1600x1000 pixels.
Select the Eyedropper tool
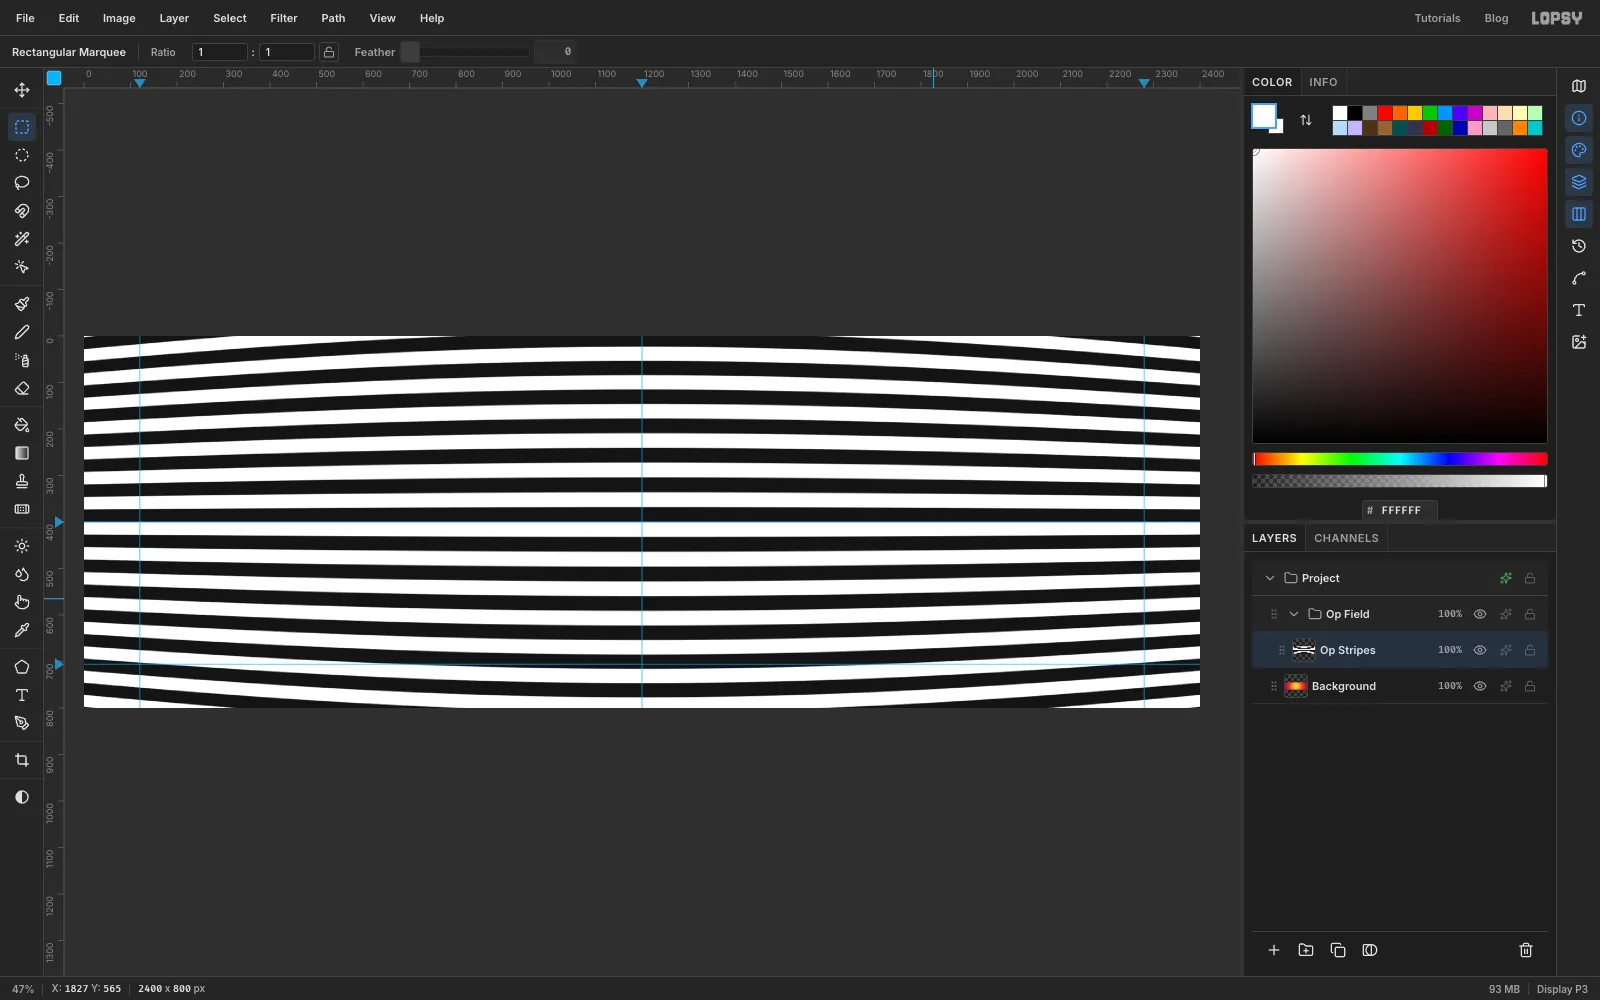pyautogui.click(x=22, y=630)
